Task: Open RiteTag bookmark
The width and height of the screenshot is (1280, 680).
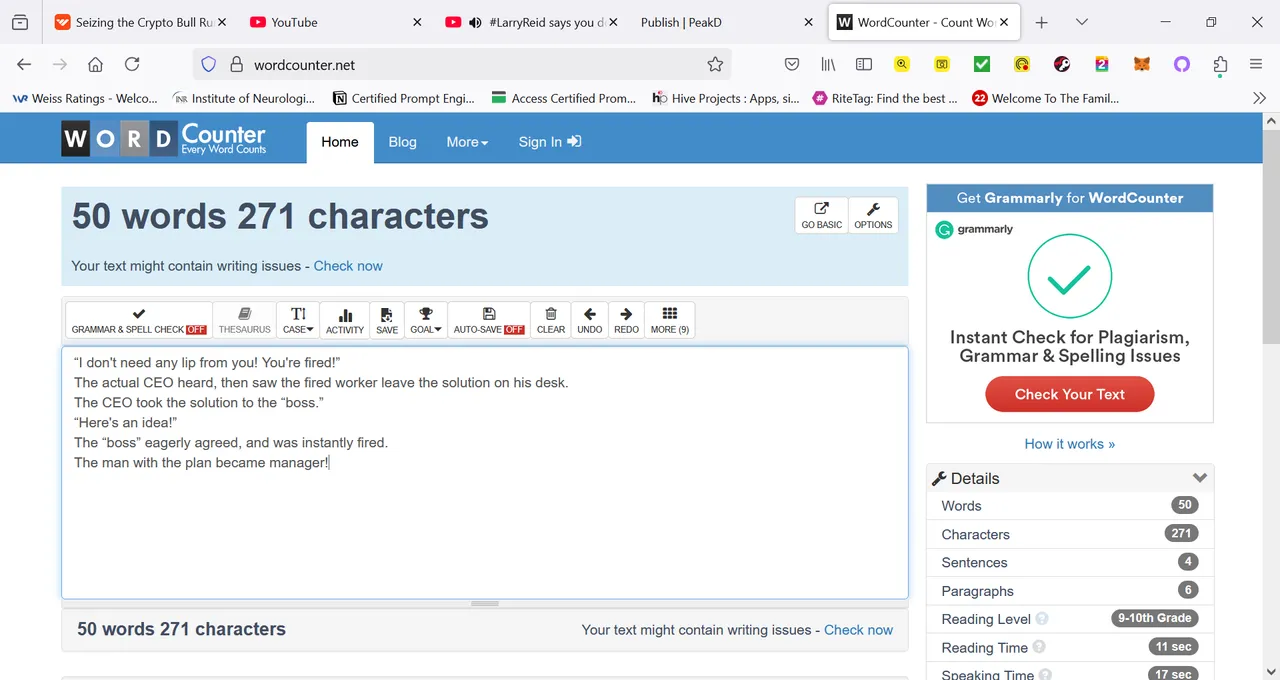Action: 885,98
